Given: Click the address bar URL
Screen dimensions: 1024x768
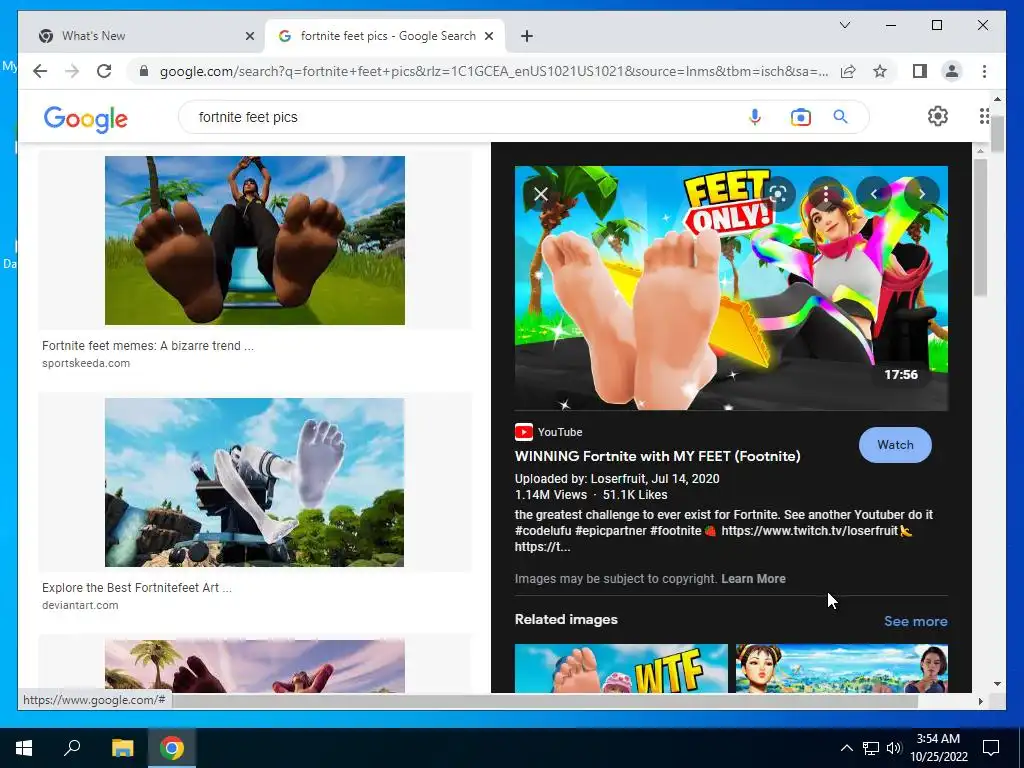Looking at the screenshot, I should point(493,71).
